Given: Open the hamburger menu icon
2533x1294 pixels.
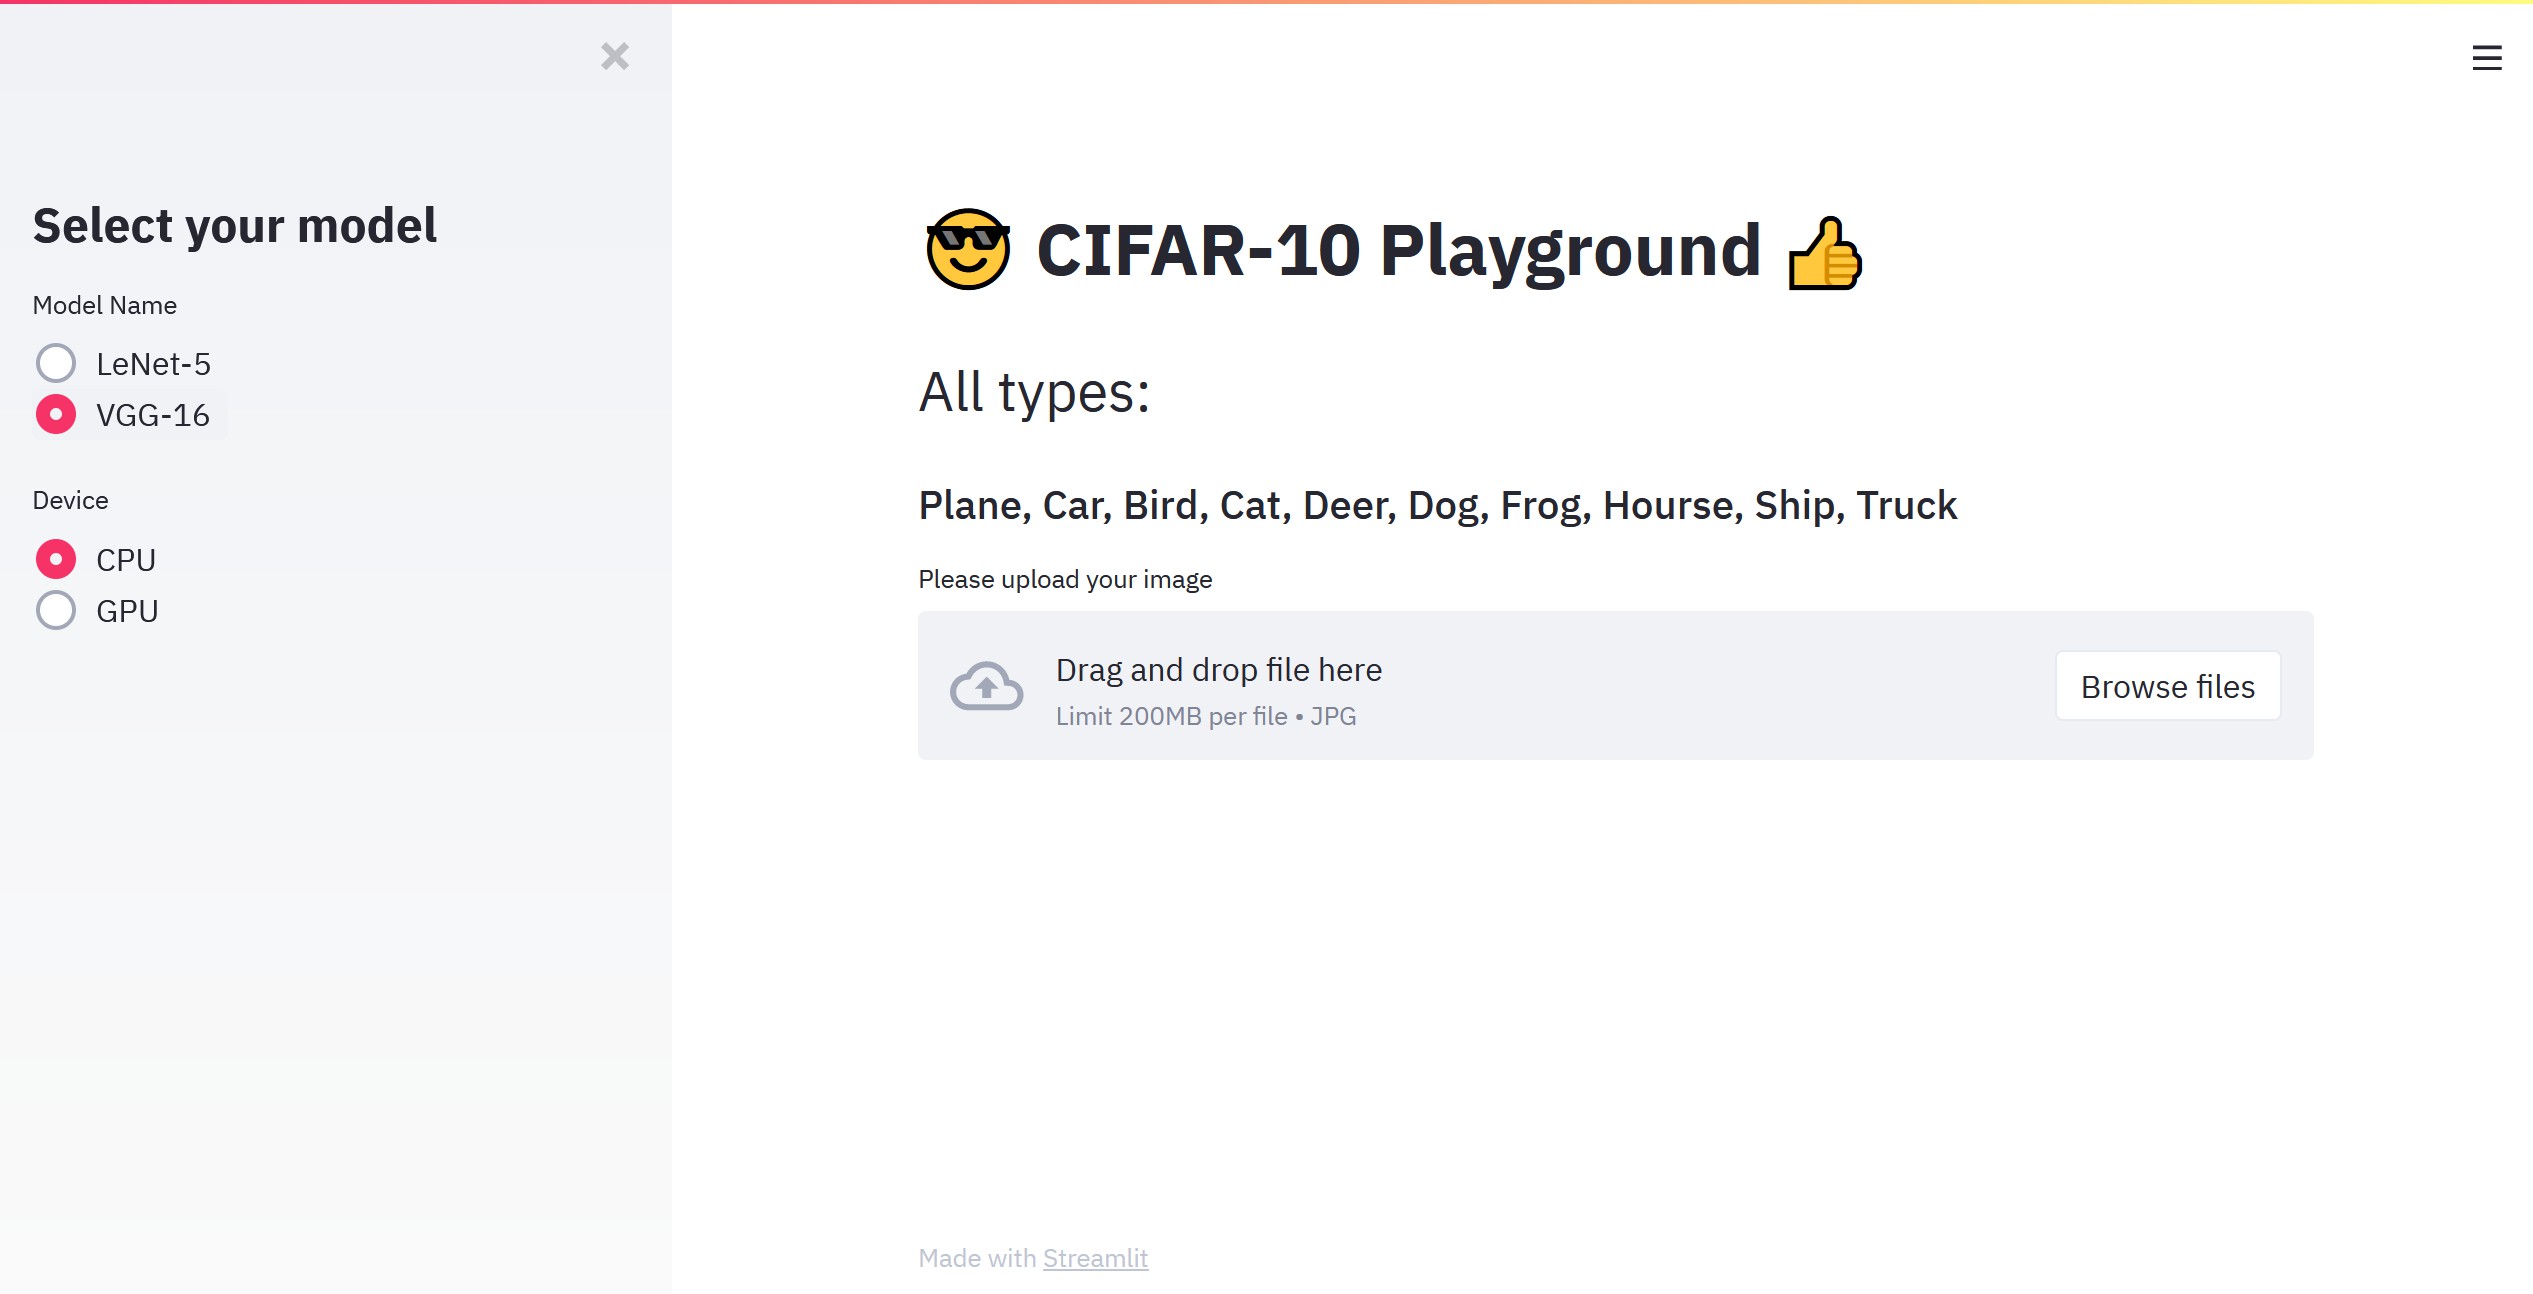Looking at the screenshot, I should [x=2486, y=58].
